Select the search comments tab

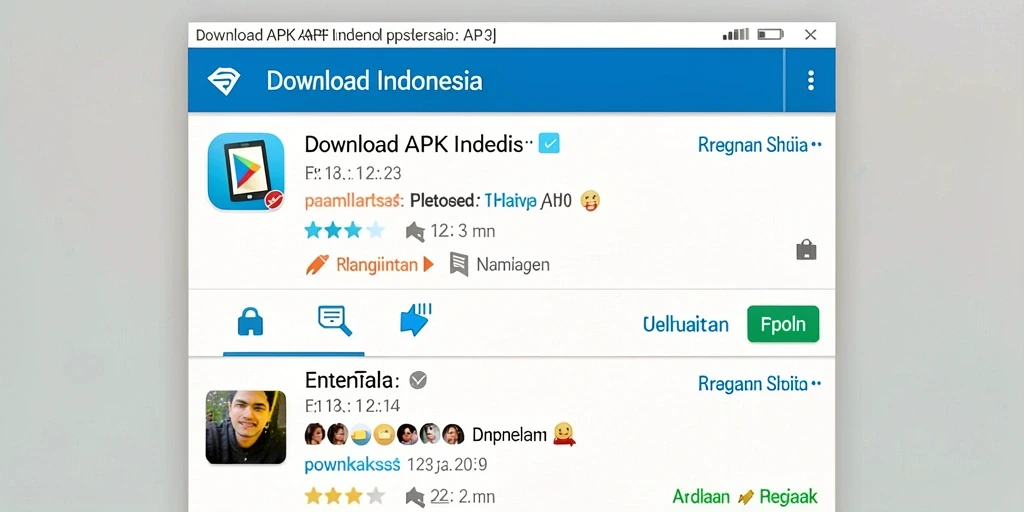334,321
